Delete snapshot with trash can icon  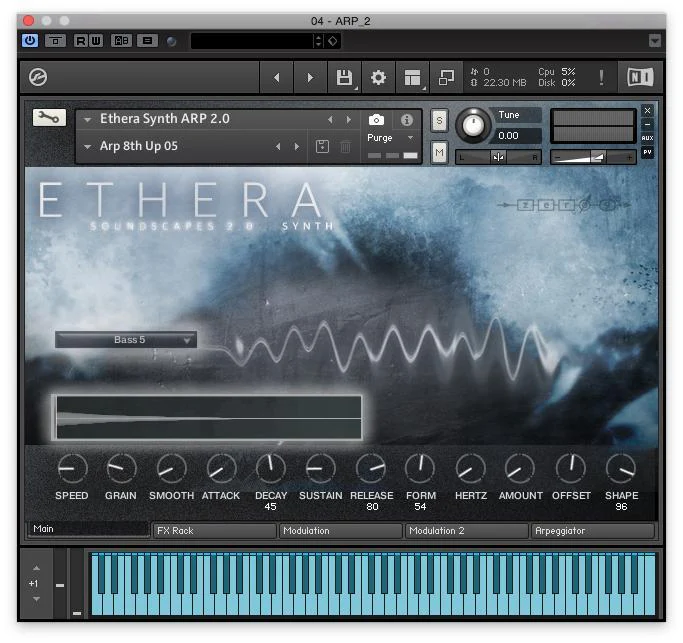(345, 147)
